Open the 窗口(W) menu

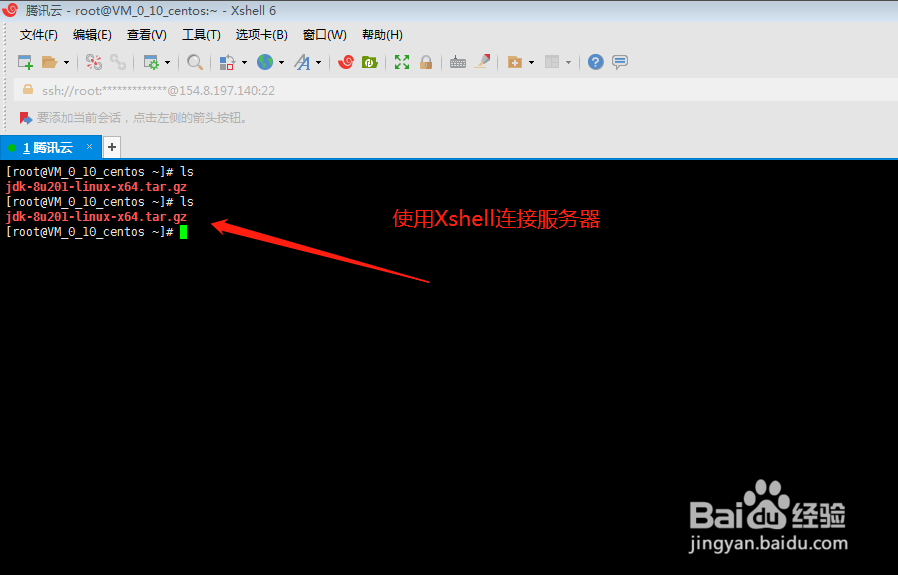[325, 35]
